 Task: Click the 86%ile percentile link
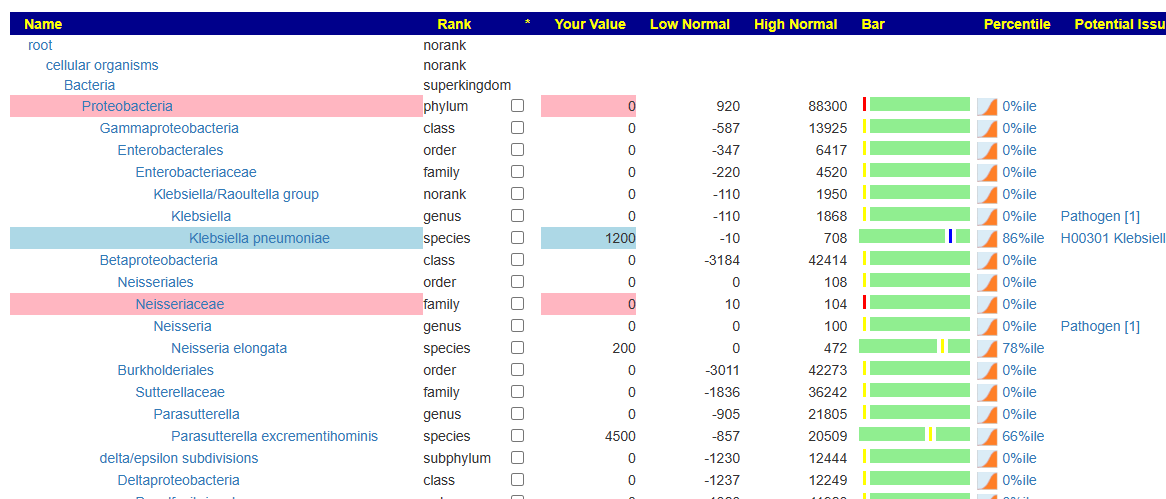tap(1023, 239)
